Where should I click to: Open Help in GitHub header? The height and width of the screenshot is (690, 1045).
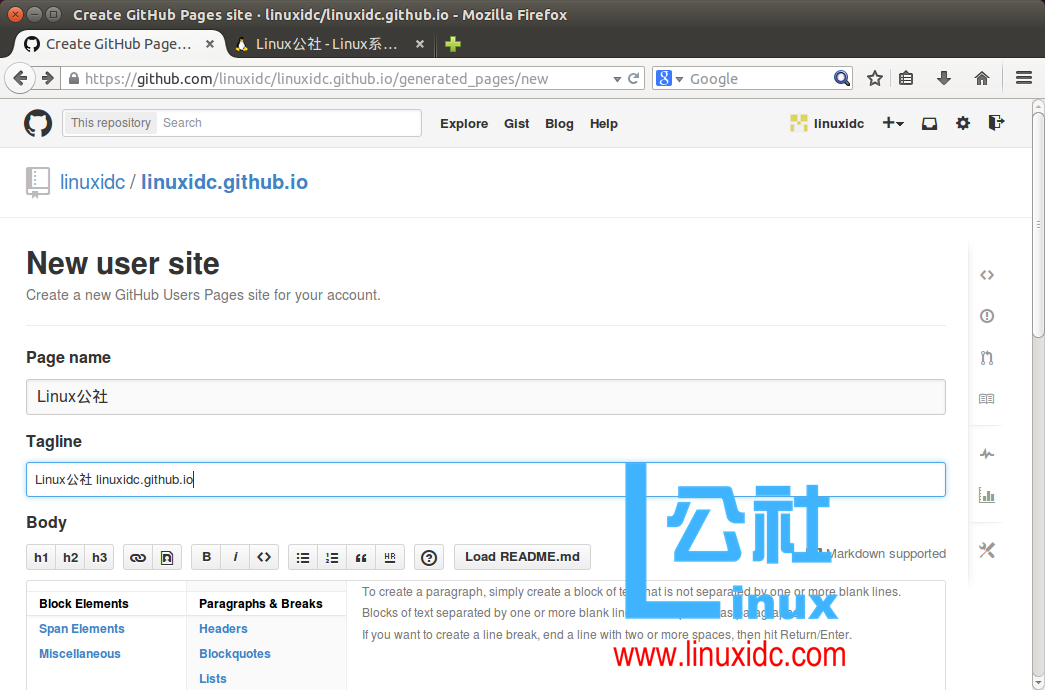point(604,123)
